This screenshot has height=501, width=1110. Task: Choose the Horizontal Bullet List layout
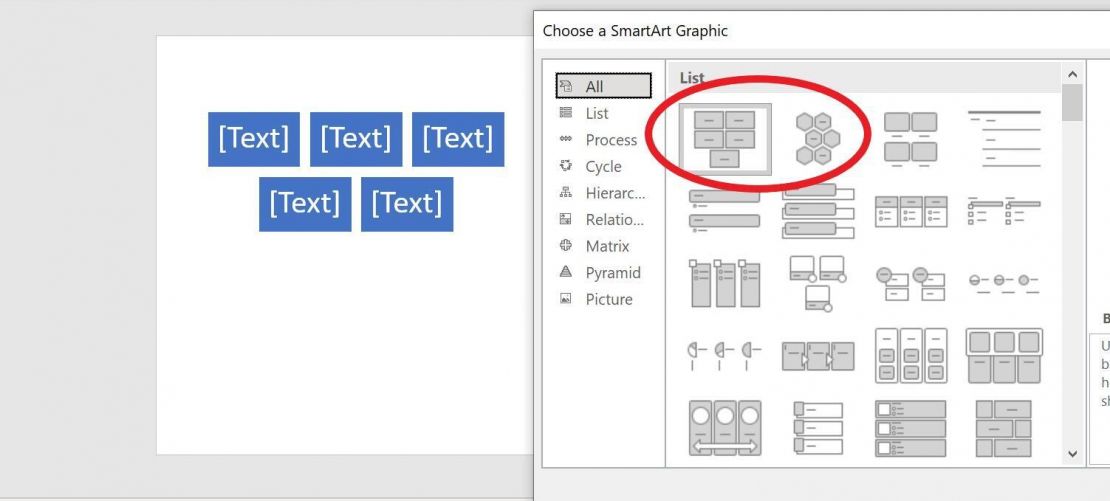pyautogui.click(x=909, y=211)
